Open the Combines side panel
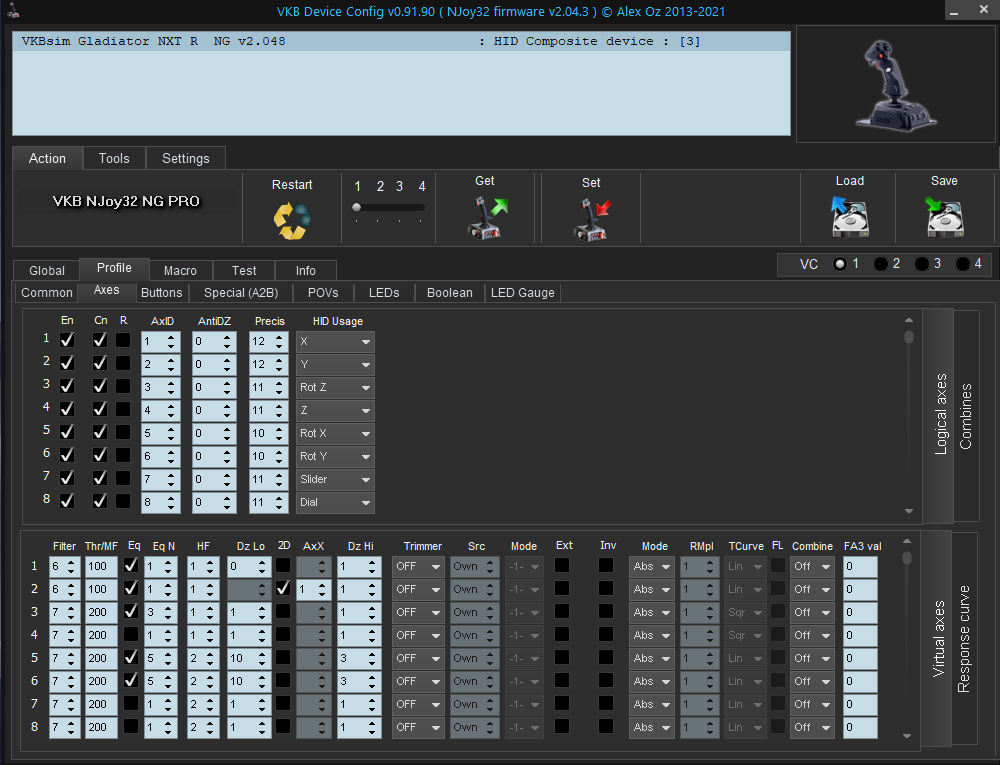Screen dimensions: 1000x765 tap(966, 415)
